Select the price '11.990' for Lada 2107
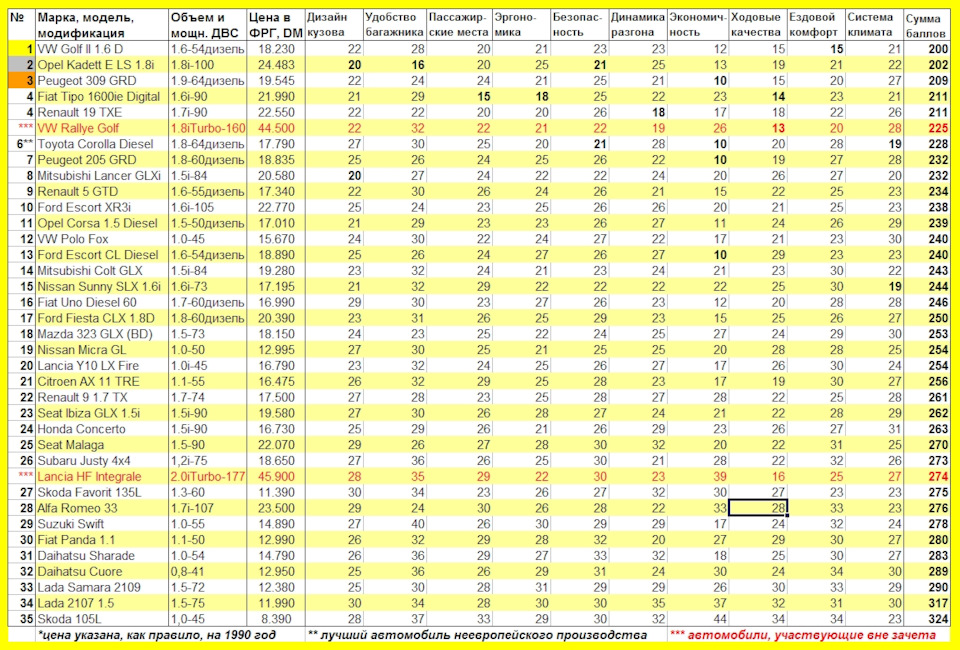 [276, 603]
